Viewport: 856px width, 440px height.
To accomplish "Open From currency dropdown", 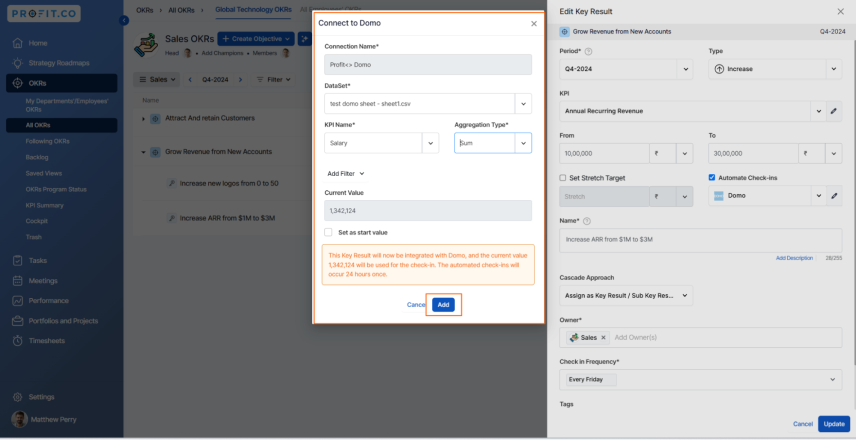I will [685, 153].
